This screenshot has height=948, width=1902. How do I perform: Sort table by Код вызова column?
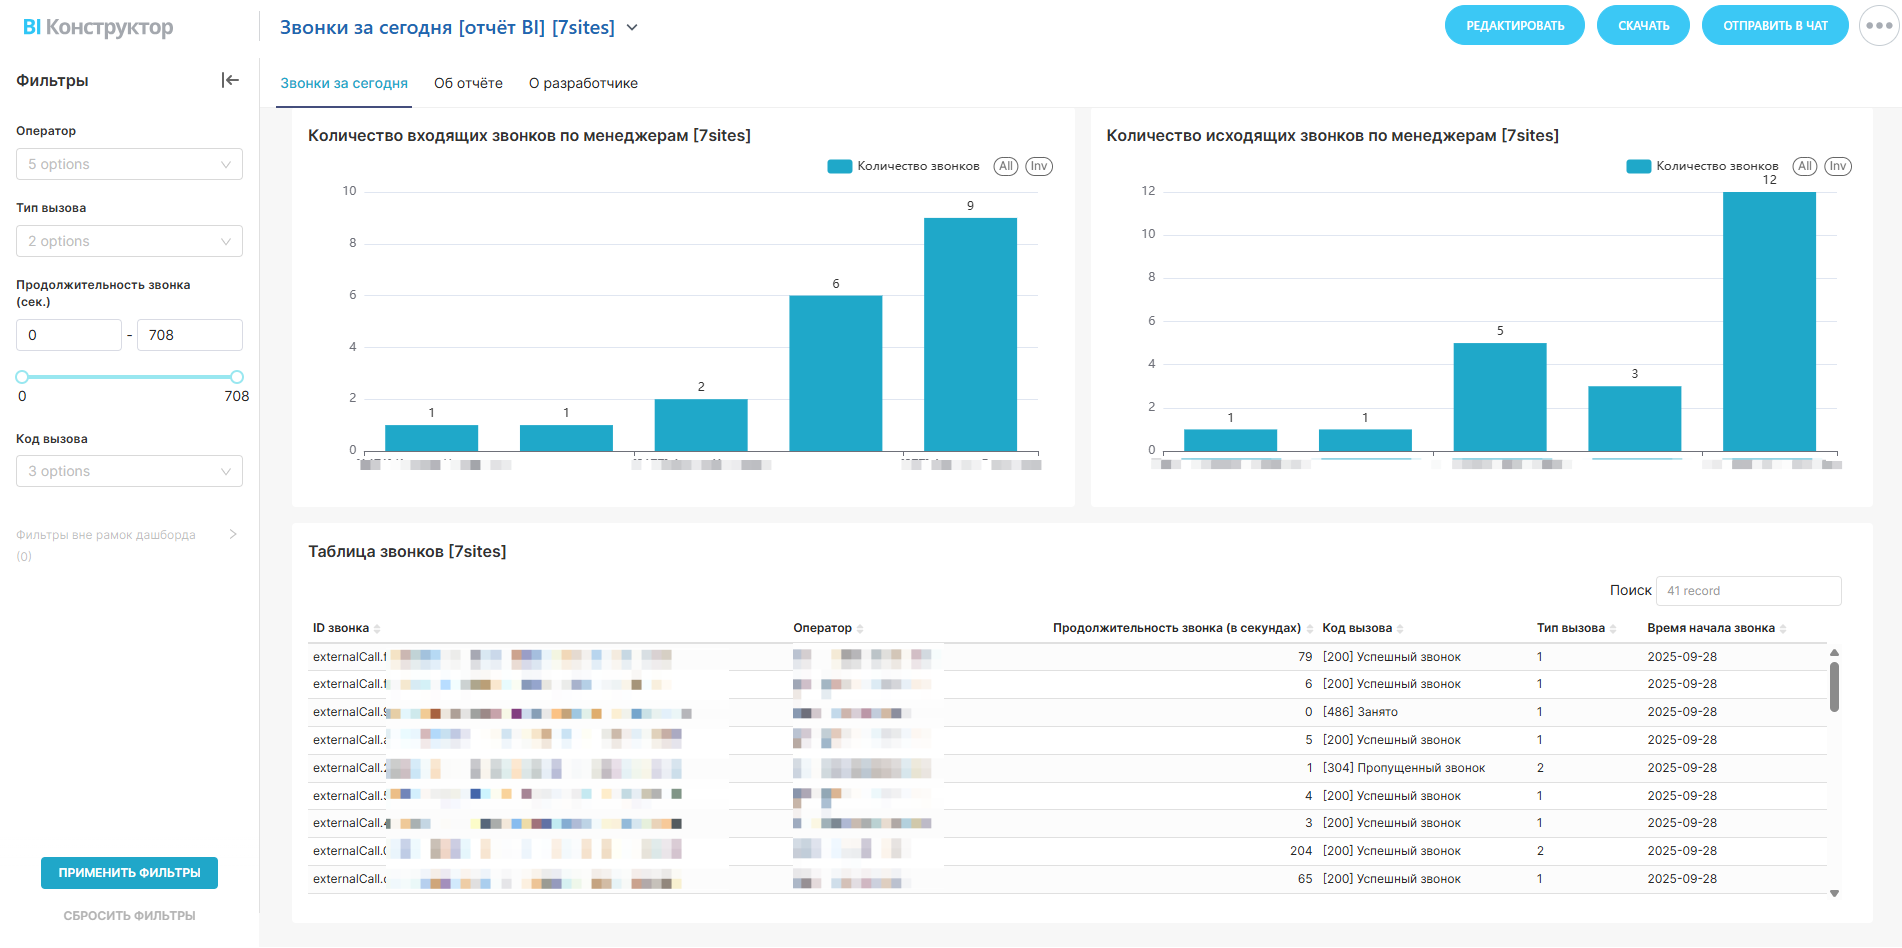coord(1362,628)
